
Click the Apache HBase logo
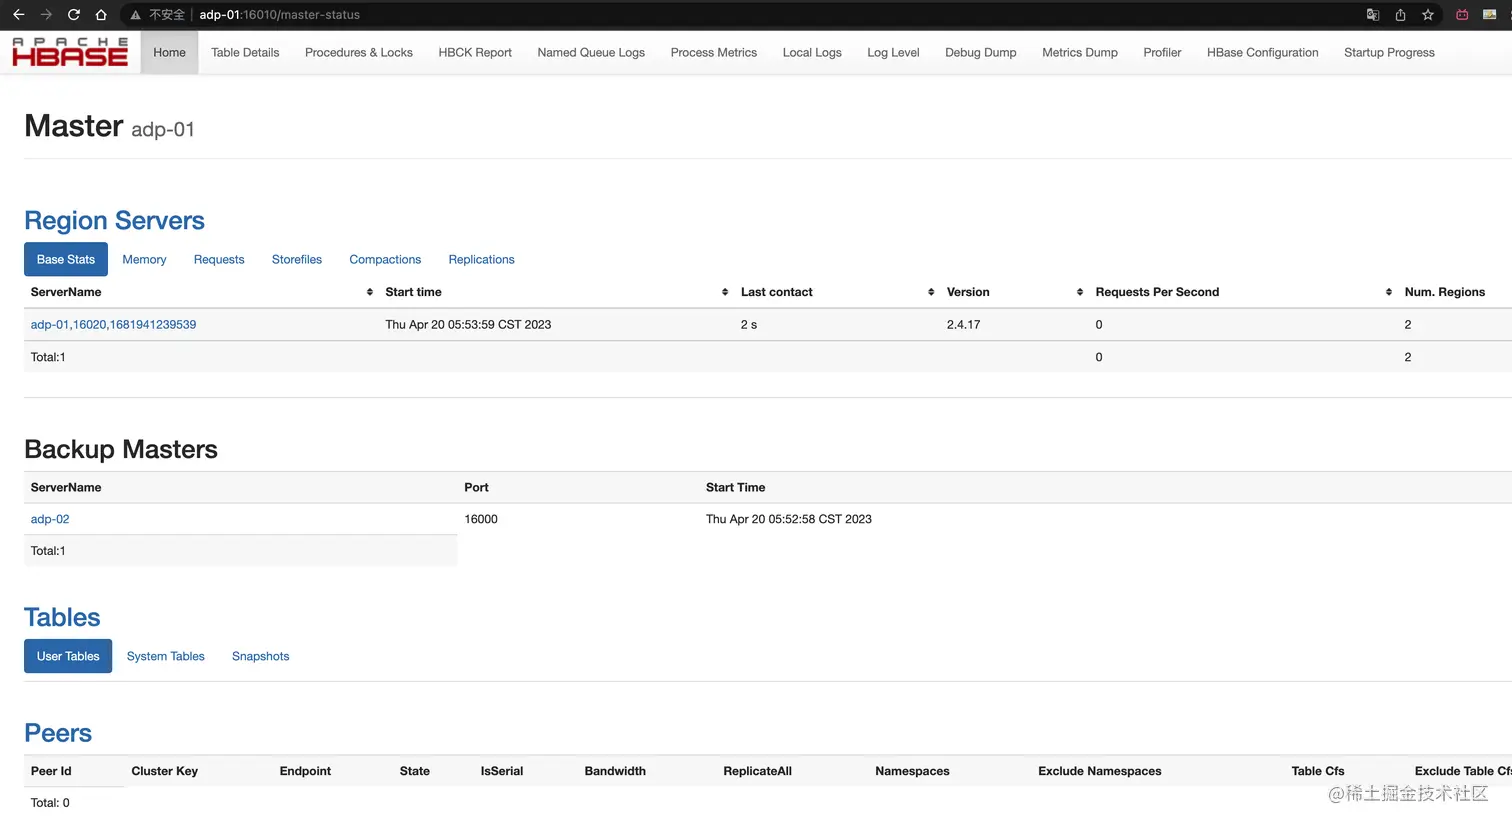pos(69,52)
